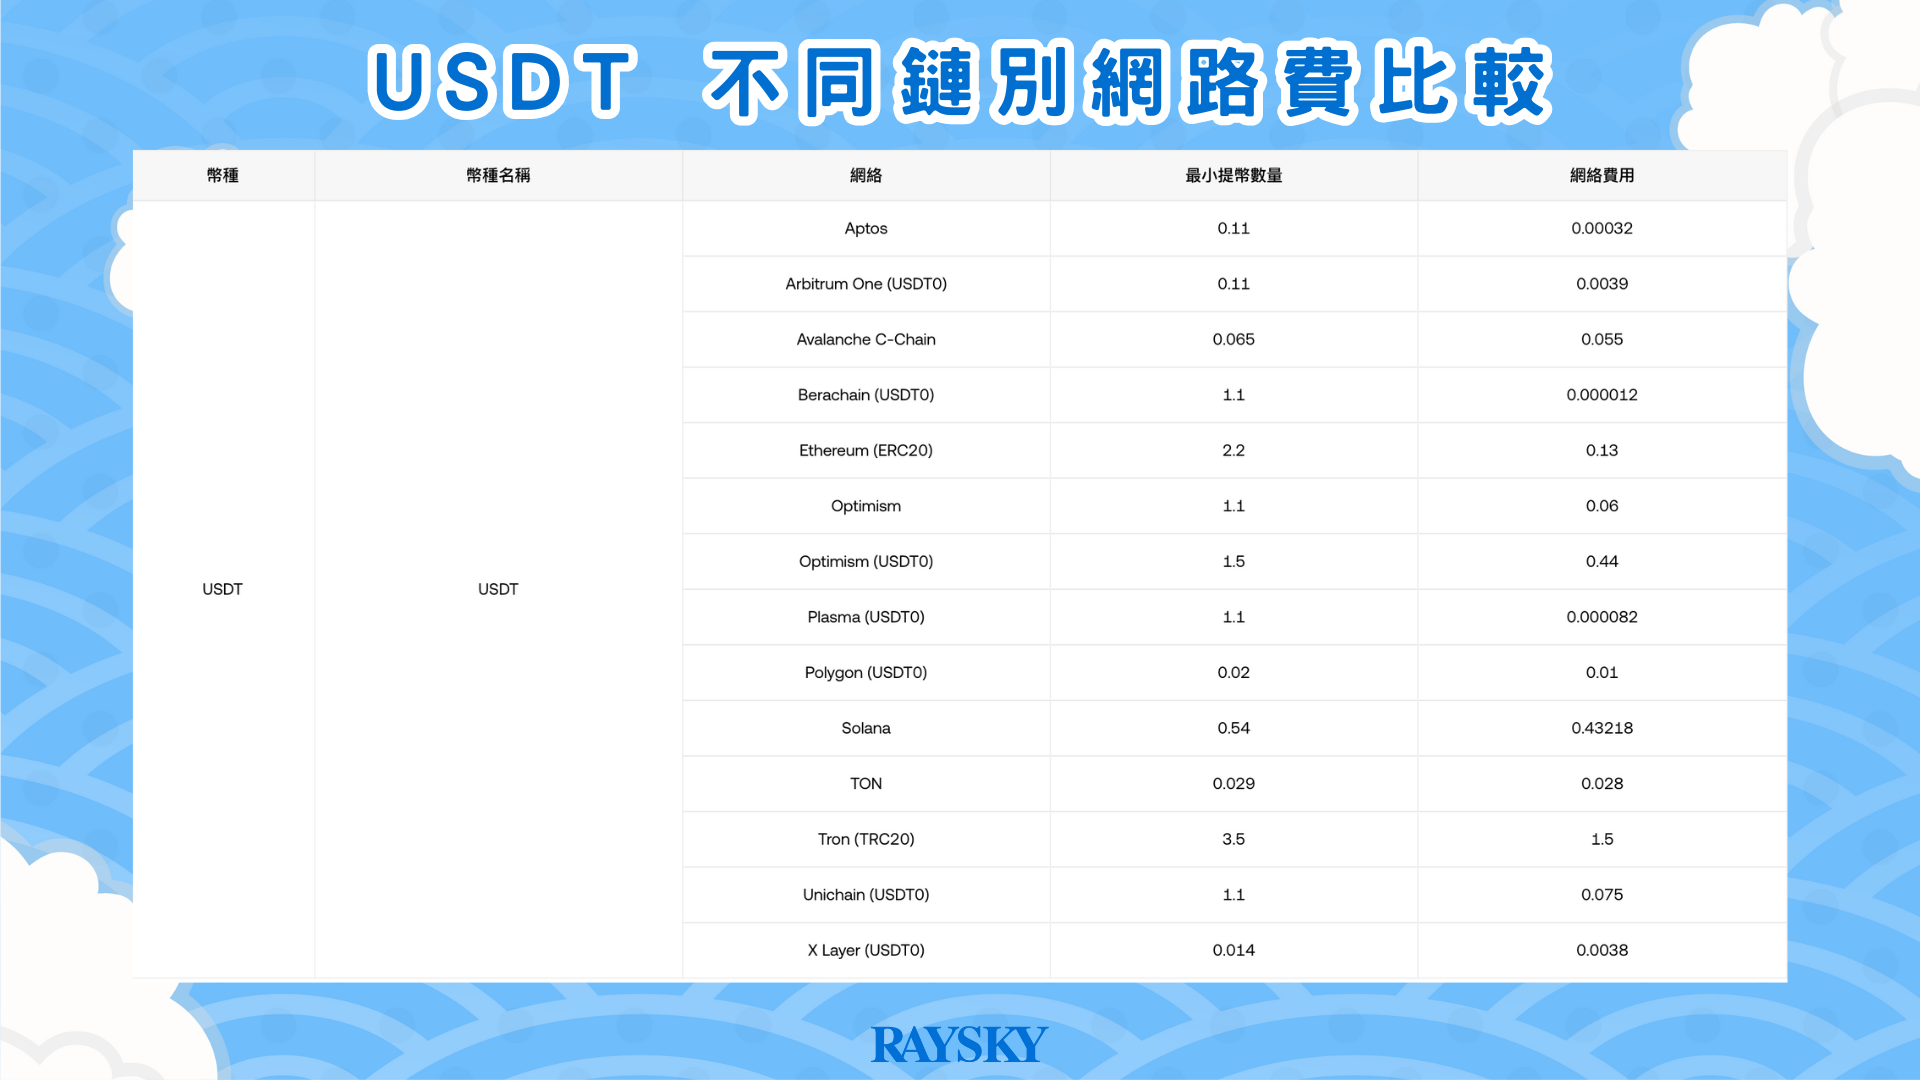Image resolution: width=1920 pixels, height=1080 pixels.
Task: Select the Unichain (USDT0) cell
Action: tap(866, 895)
